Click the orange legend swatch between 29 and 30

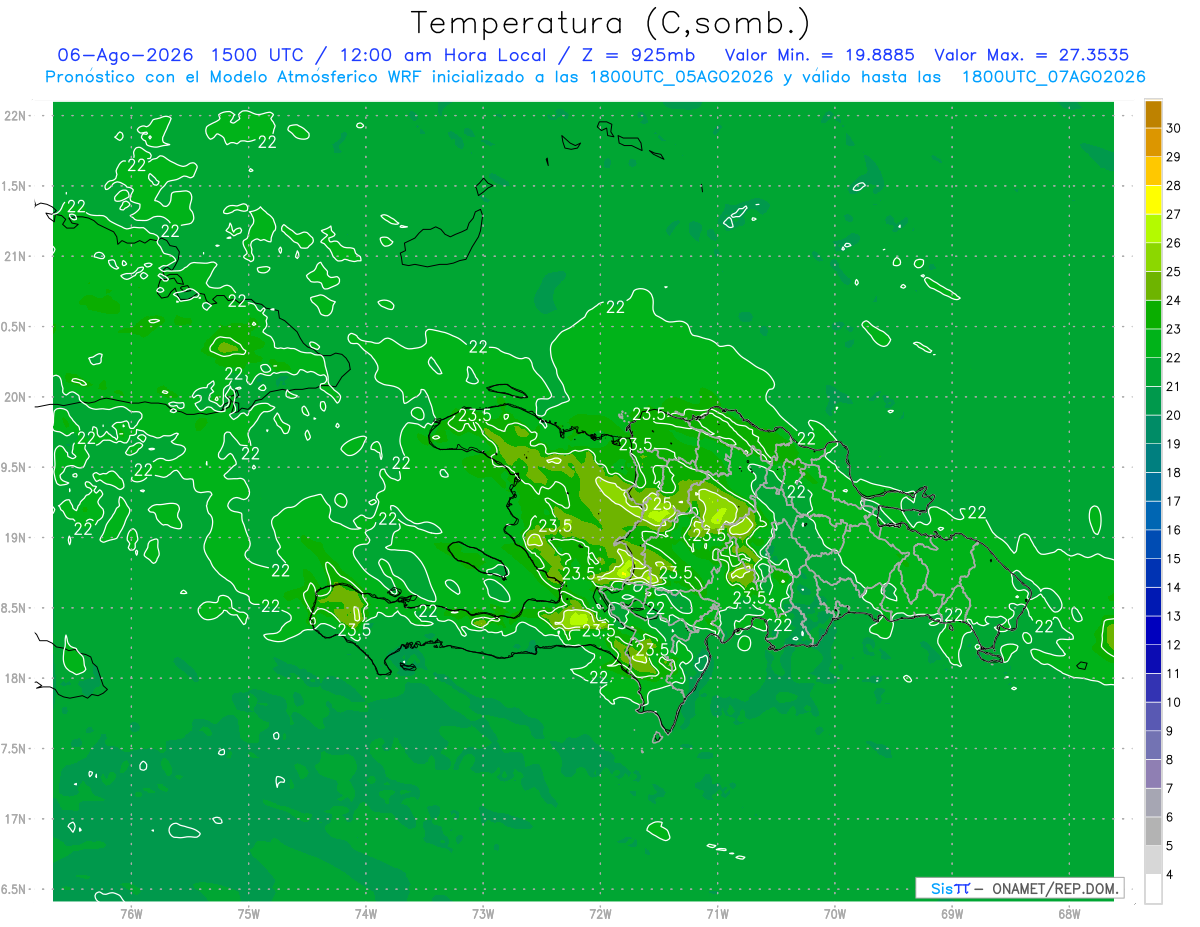[1153, 142]
